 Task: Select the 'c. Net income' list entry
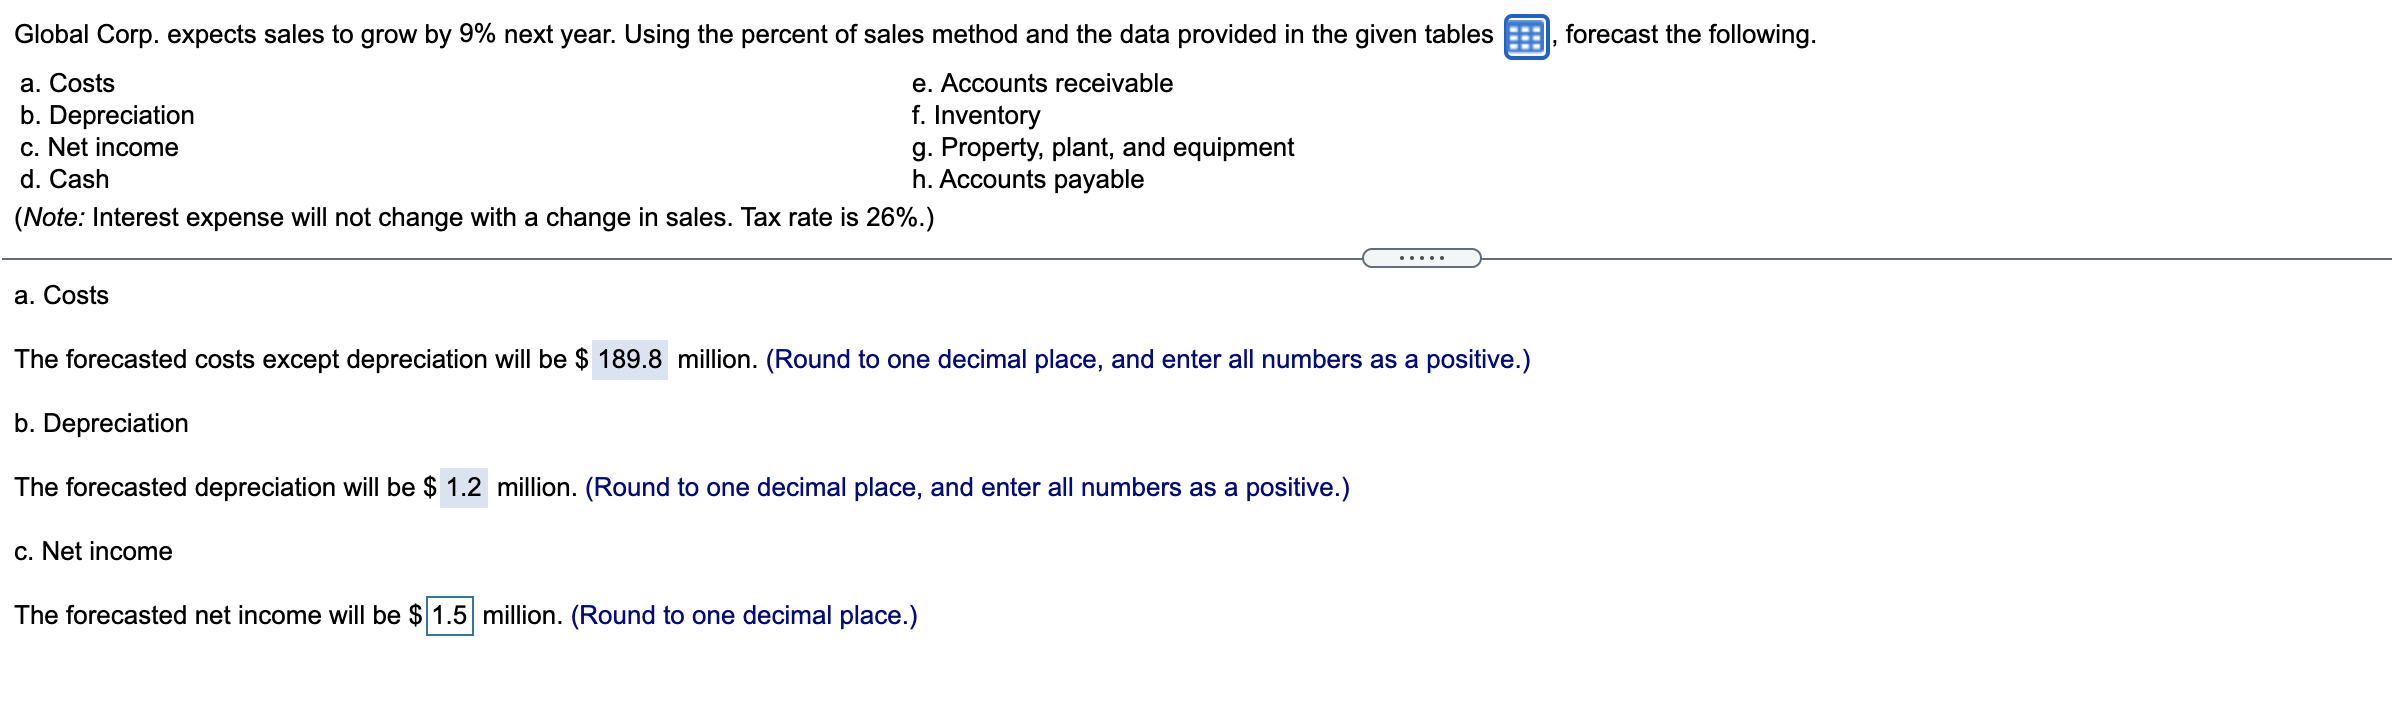tap(98, 147)
